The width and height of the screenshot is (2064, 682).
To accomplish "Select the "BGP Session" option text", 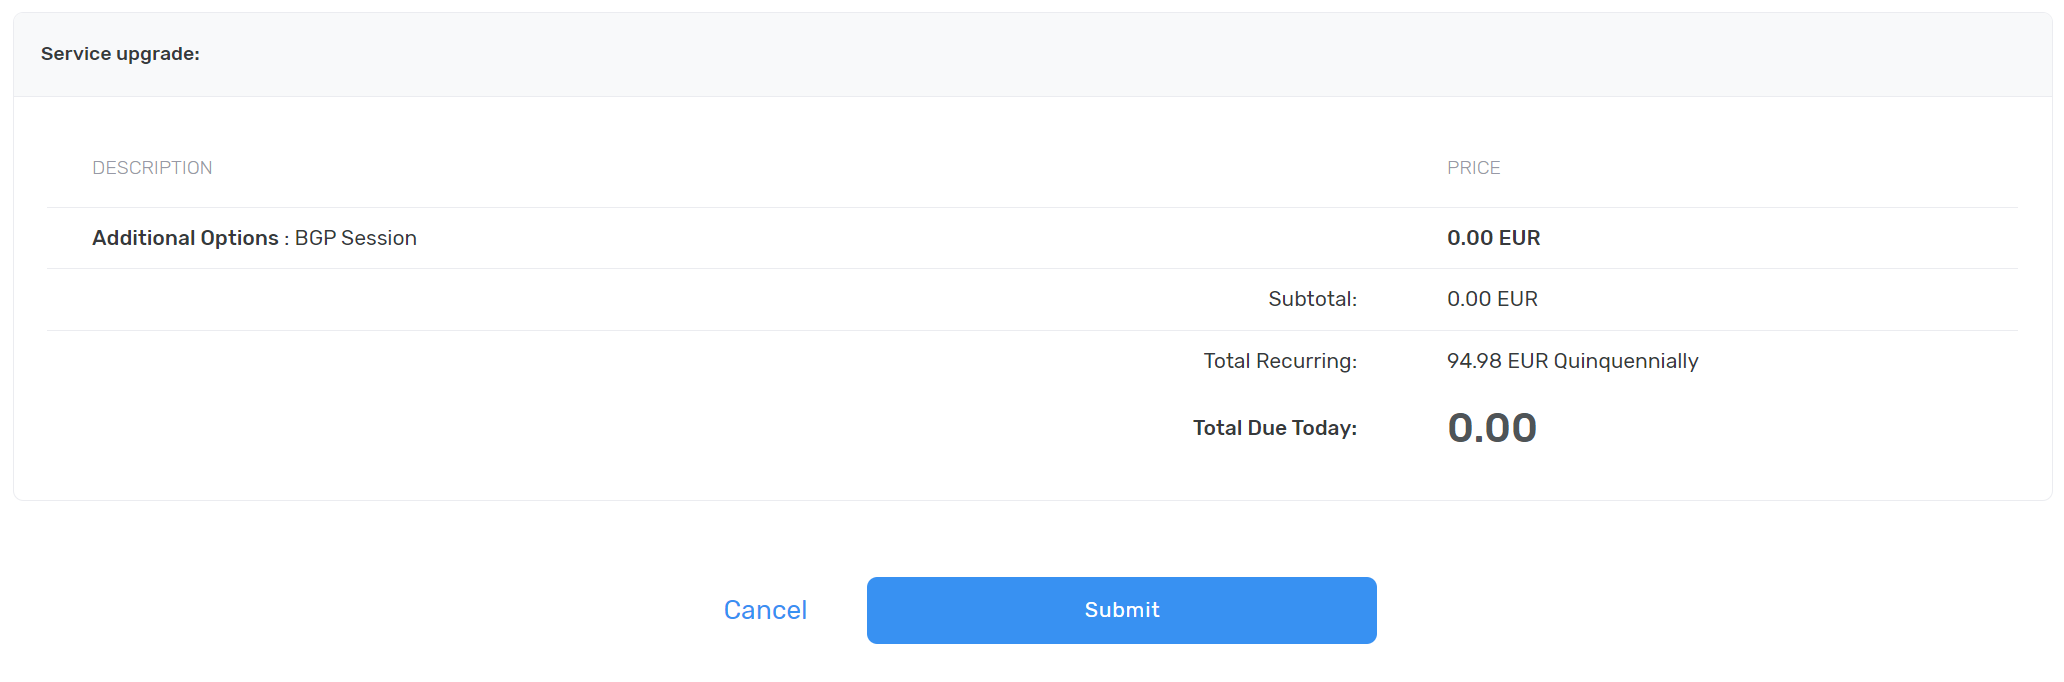I will (x=355, y=238).
